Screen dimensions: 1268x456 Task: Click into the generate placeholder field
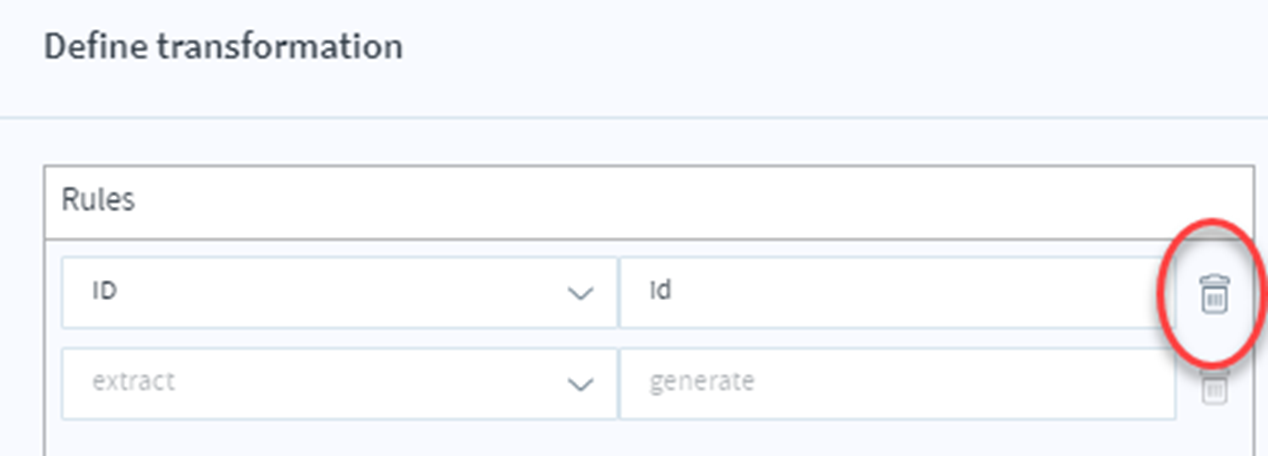(x=897, y=383)
